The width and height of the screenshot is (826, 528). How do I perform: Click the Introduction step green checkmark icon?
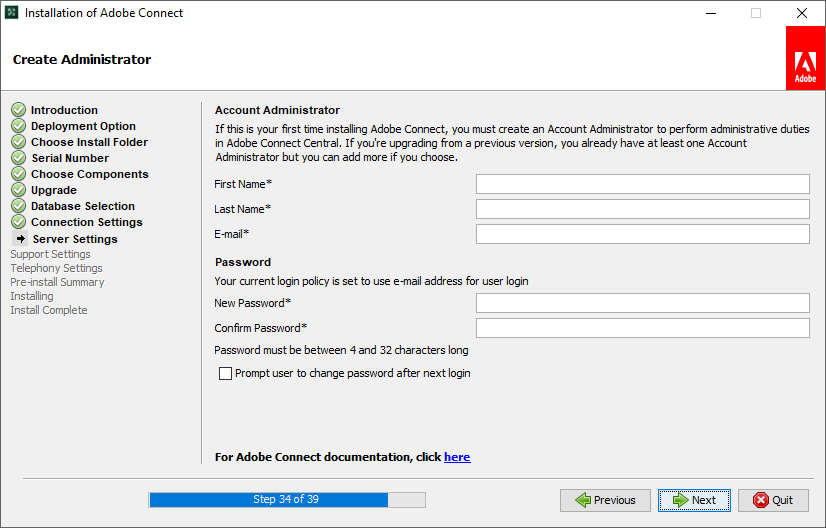(18, 110)
